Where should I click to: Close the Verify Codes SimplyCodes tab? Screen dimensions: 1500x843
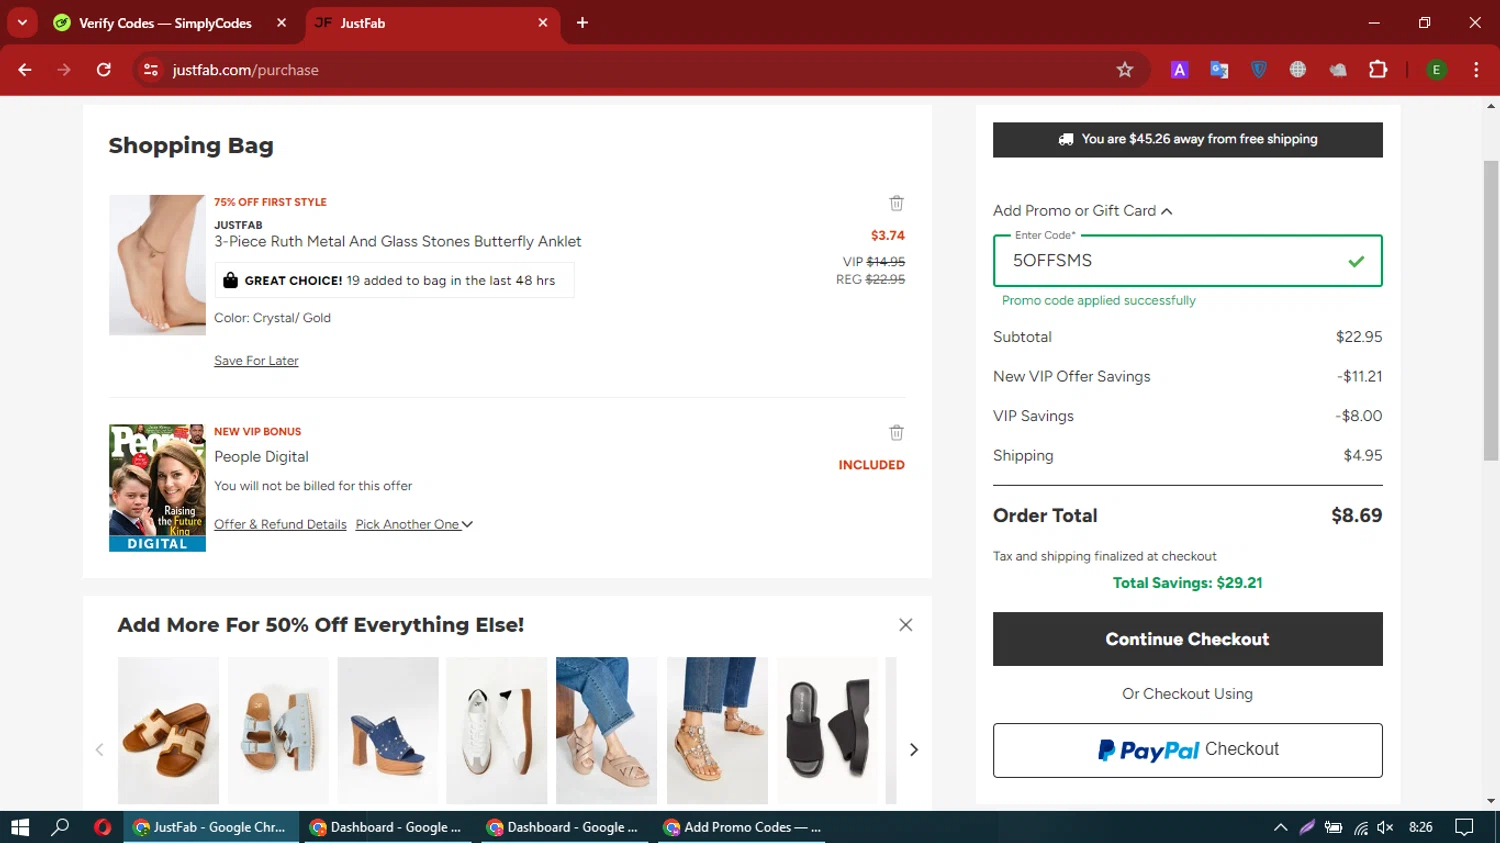282,23
